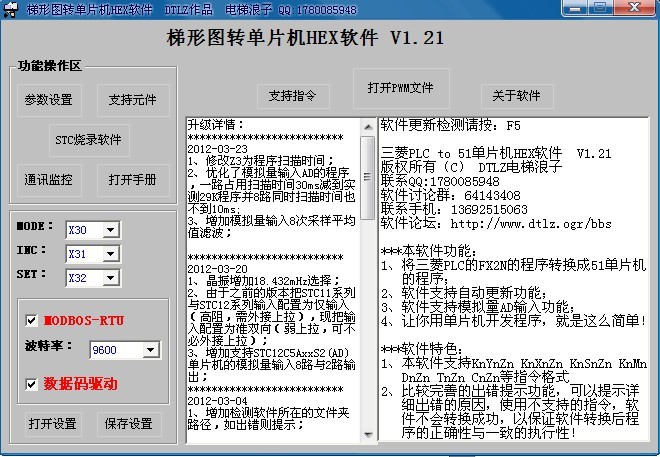Click 打开手册 to open manual
The width and height of the screenshot is (660, 457).
[x=132, y=180]
